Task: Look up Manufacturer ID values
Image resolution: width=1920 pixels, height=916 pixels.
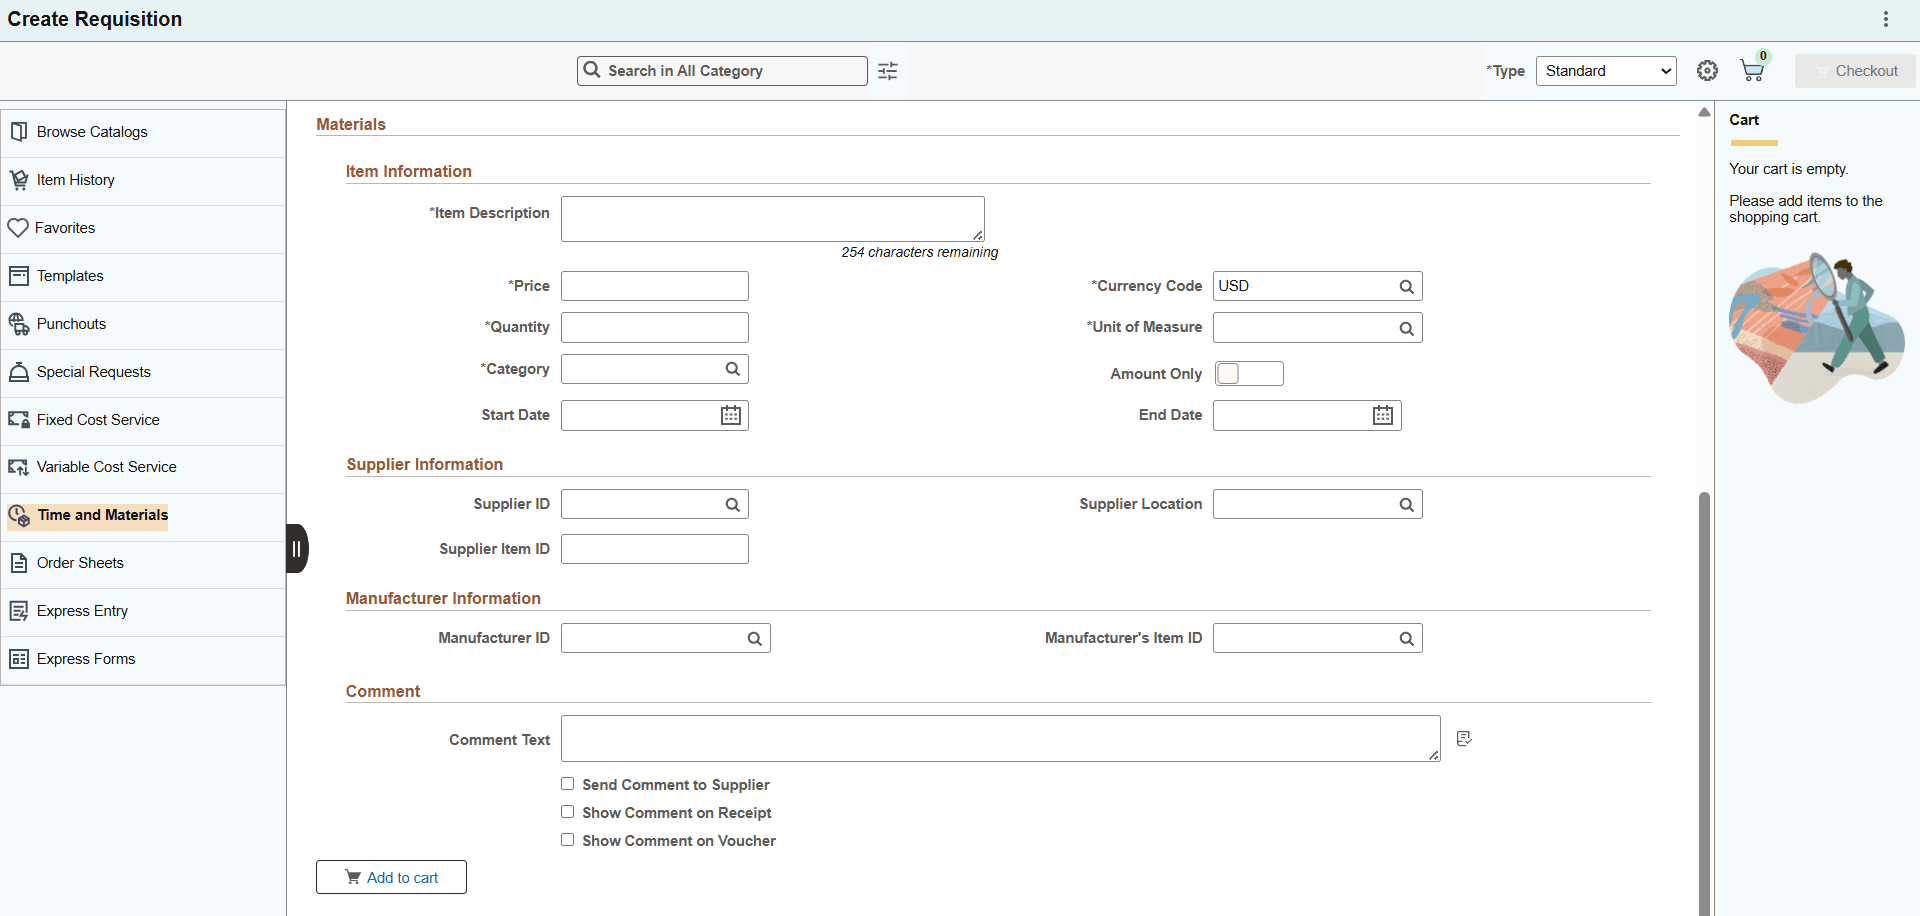Action: pos(754,639)
